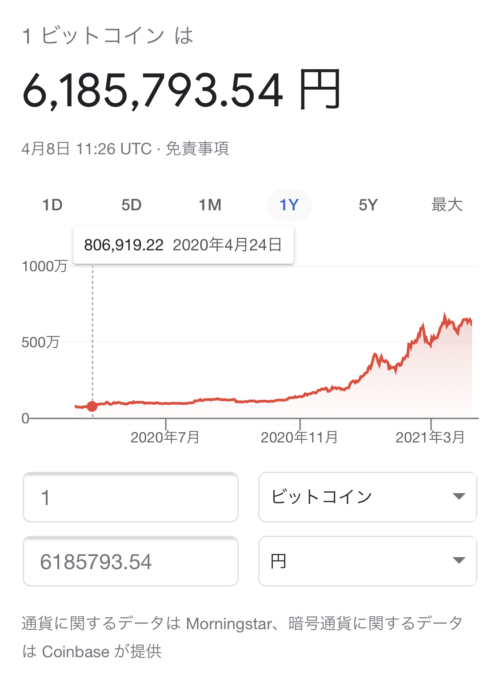Switch chart to 1M range

pyautogui.click(x=210, y=205)
